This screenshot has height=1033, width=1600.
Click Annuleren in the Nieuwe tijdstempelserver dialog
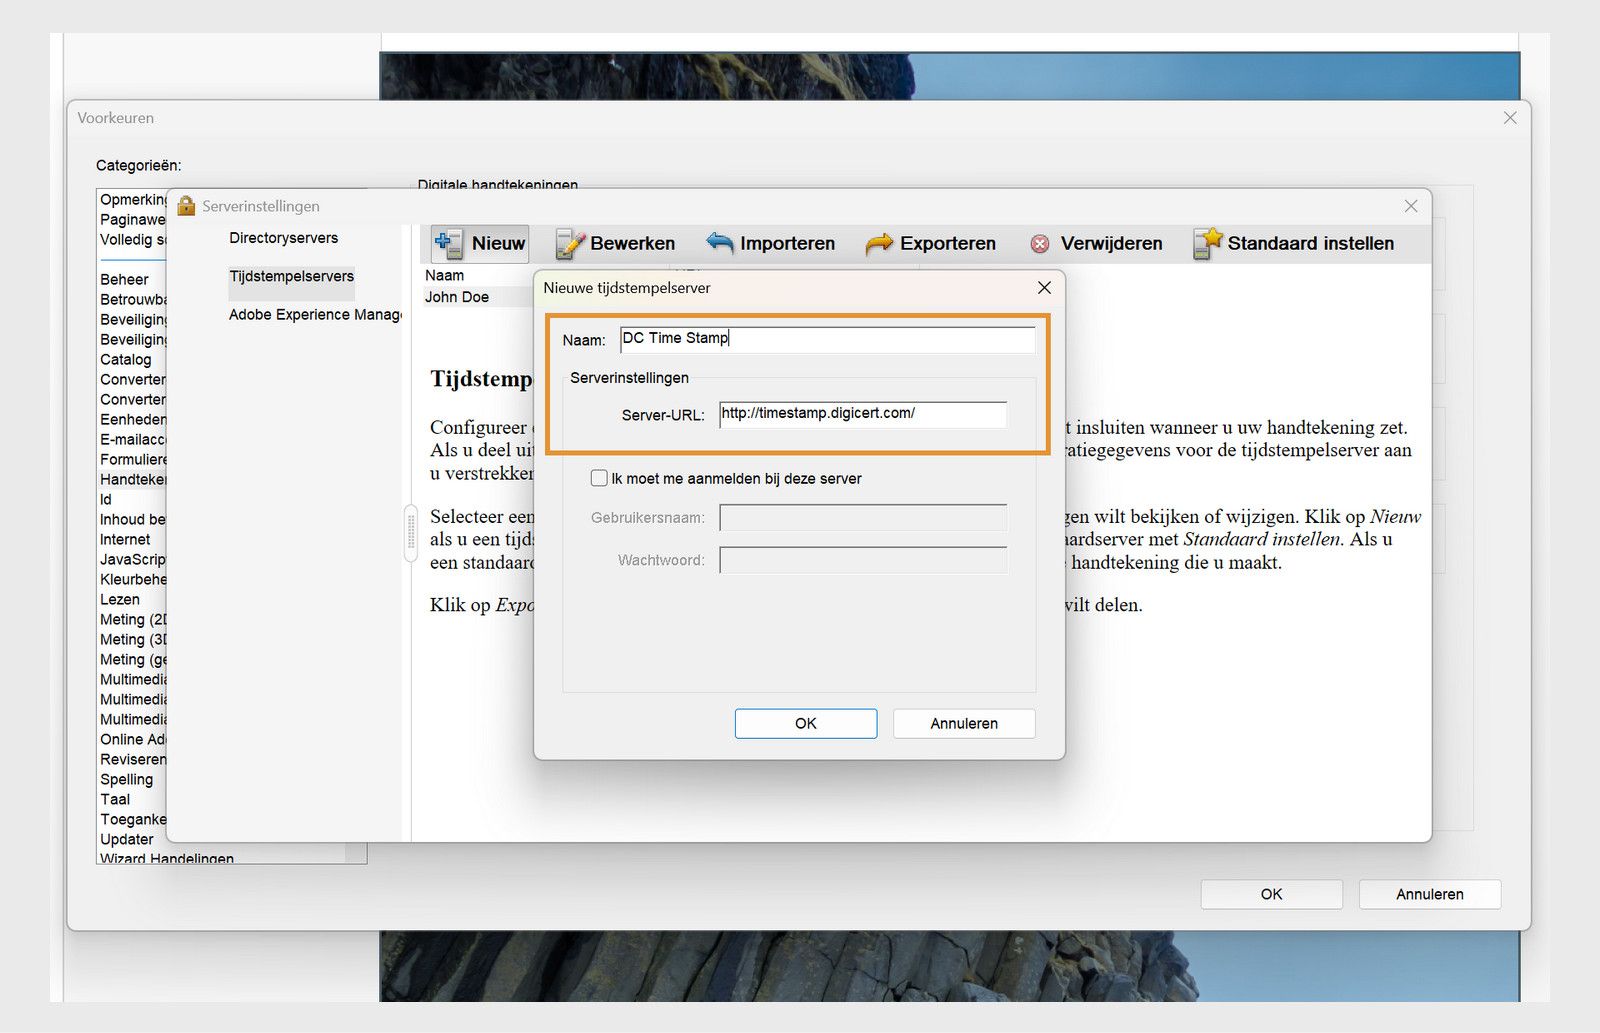click(x=962, y=723)
